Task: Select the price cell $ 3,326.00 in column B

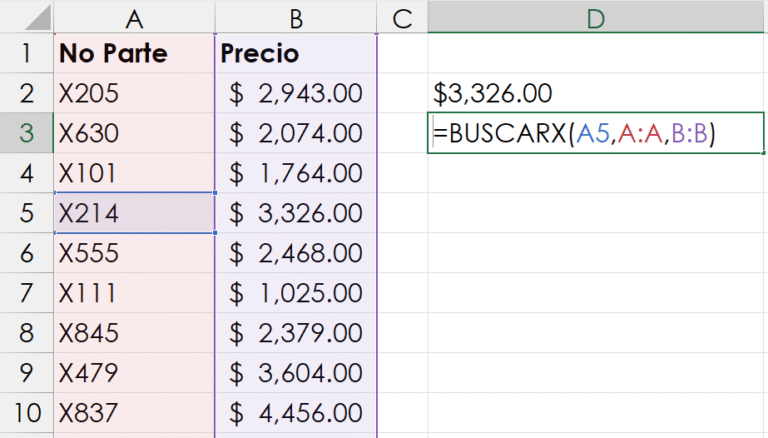Action: point(296,213)
